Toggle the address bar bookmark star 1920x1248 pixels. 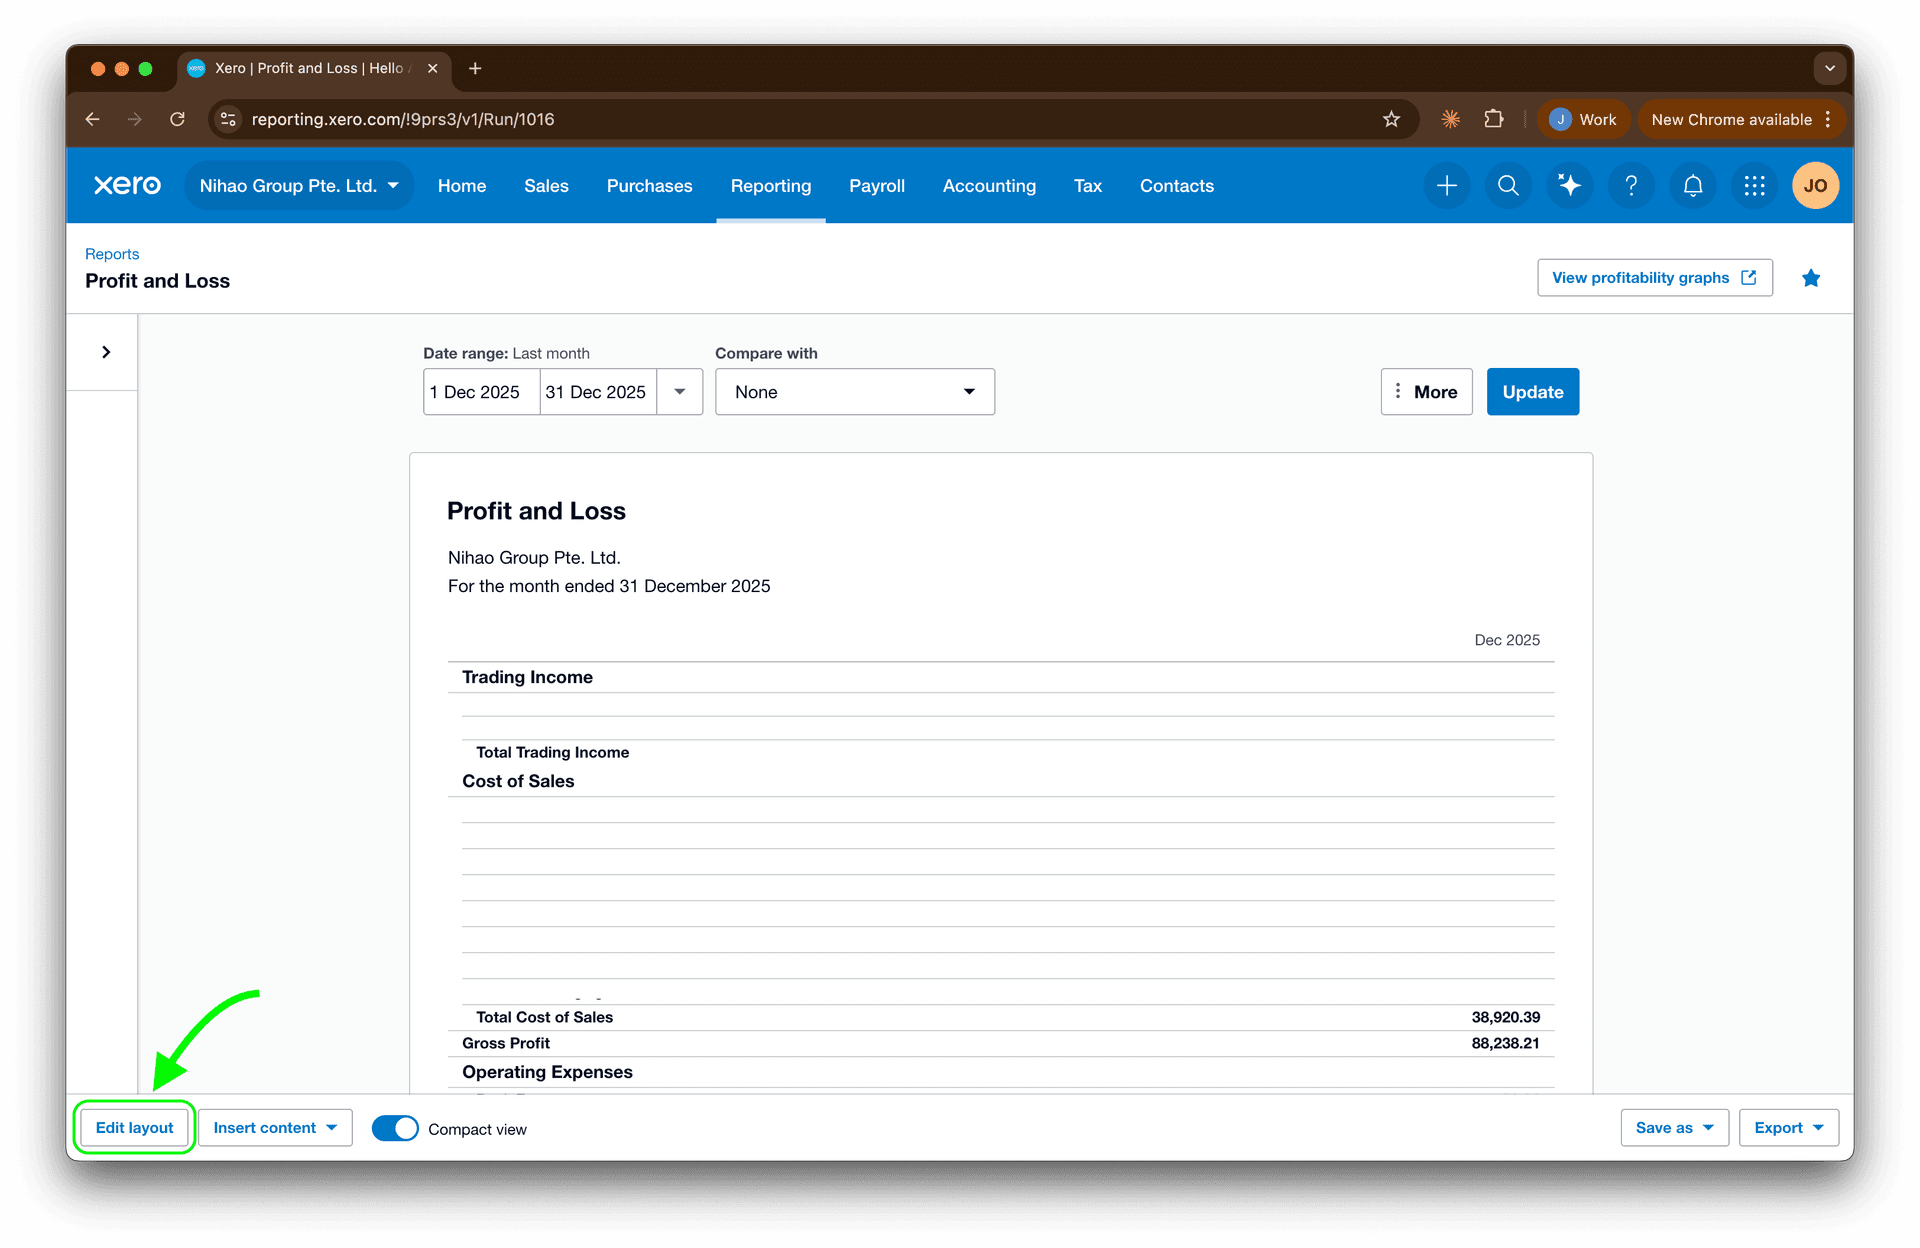[x=1391, y=119]
